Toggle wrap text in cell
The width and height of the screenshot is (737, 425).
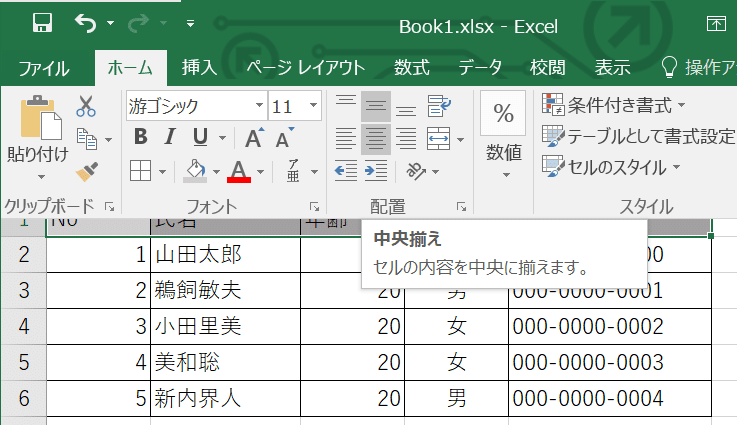(439, 106)
